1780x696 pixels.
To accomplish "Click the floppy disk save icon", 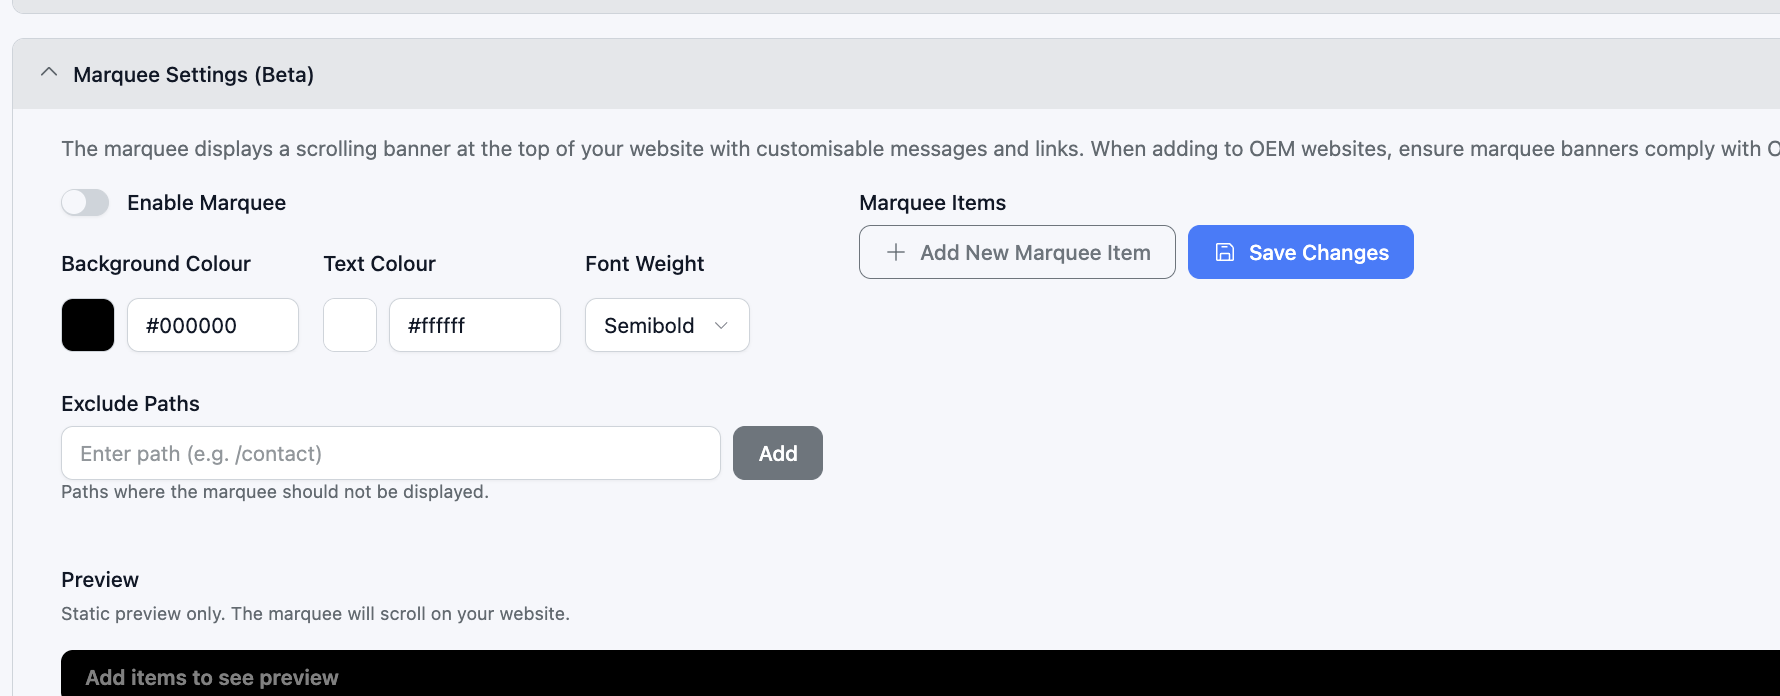I will click(x=1225, y=252).
